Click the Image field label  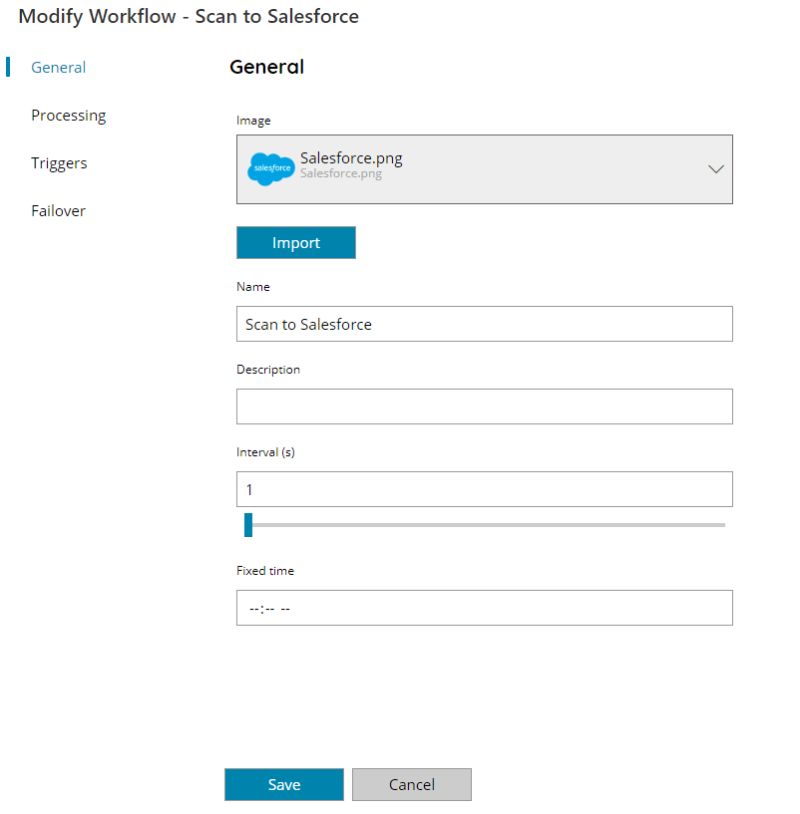point(250,120)
